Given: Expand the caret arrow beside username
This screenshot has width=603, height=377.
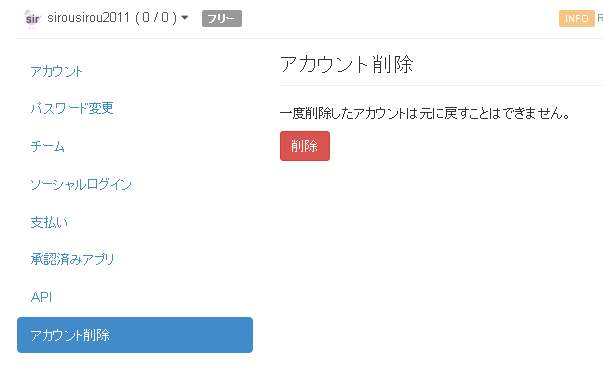Looking at the screenshot, I should pos(185,18).
